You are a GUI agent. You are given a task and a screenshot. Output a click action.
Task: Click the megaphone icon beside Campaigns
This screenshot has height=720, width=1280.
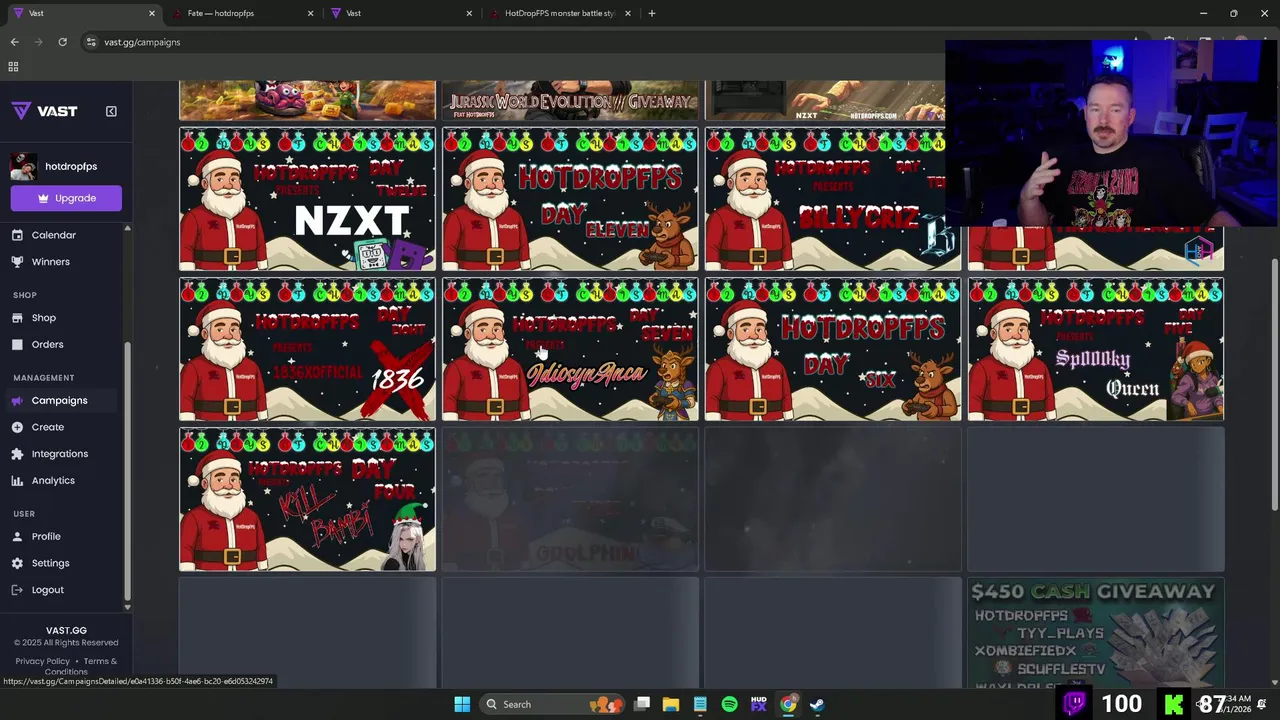pyautogui.click(x=17, y=400)
